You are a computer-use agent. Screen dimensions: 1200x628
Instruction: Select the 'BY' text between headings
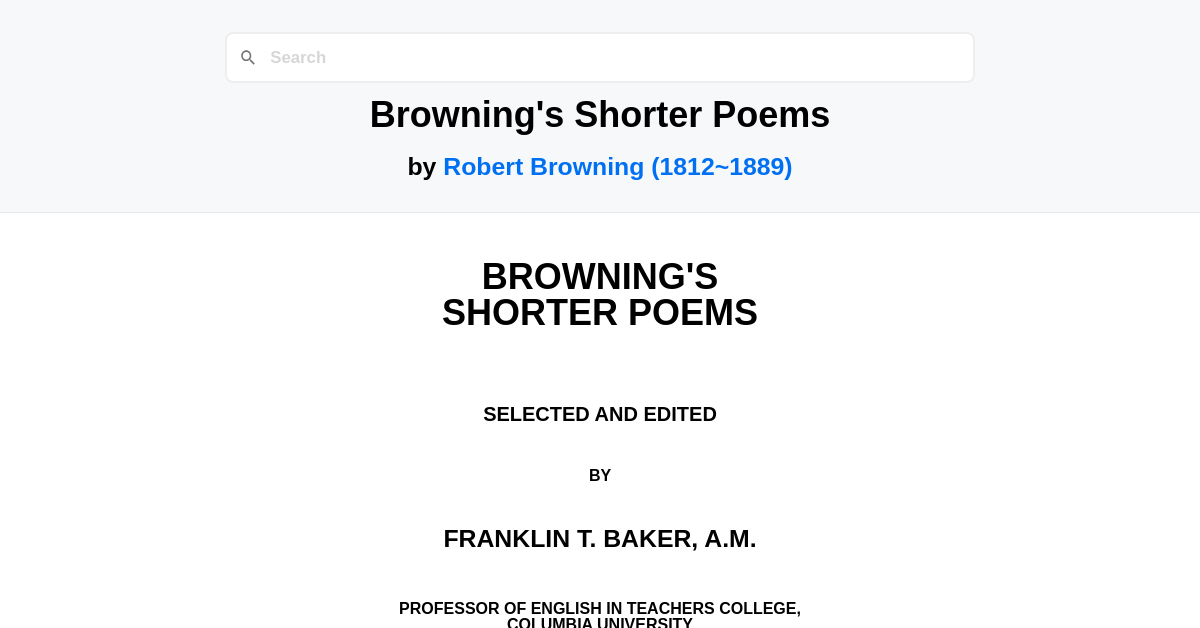click(x=600, y=475)
